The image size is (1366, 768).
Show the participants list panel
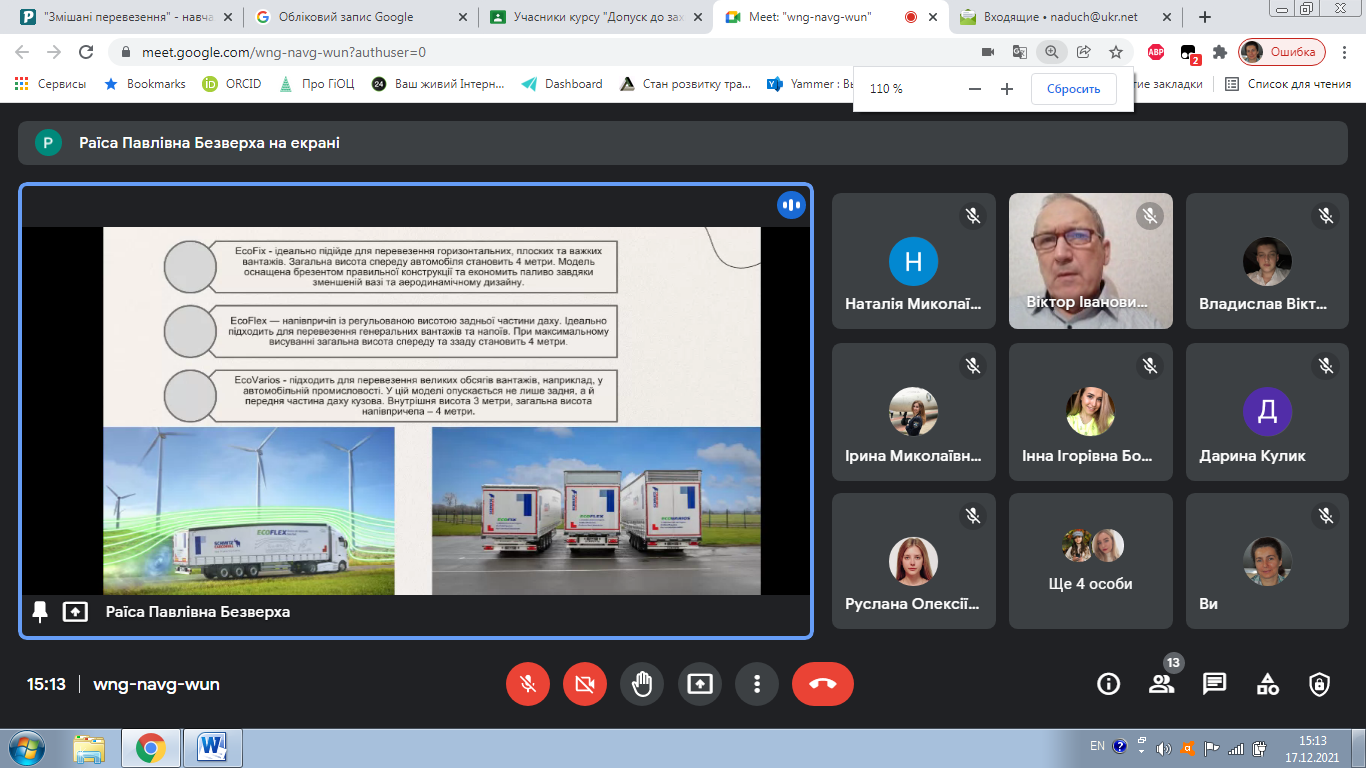pyautogui.click(x=1161, y=684)
